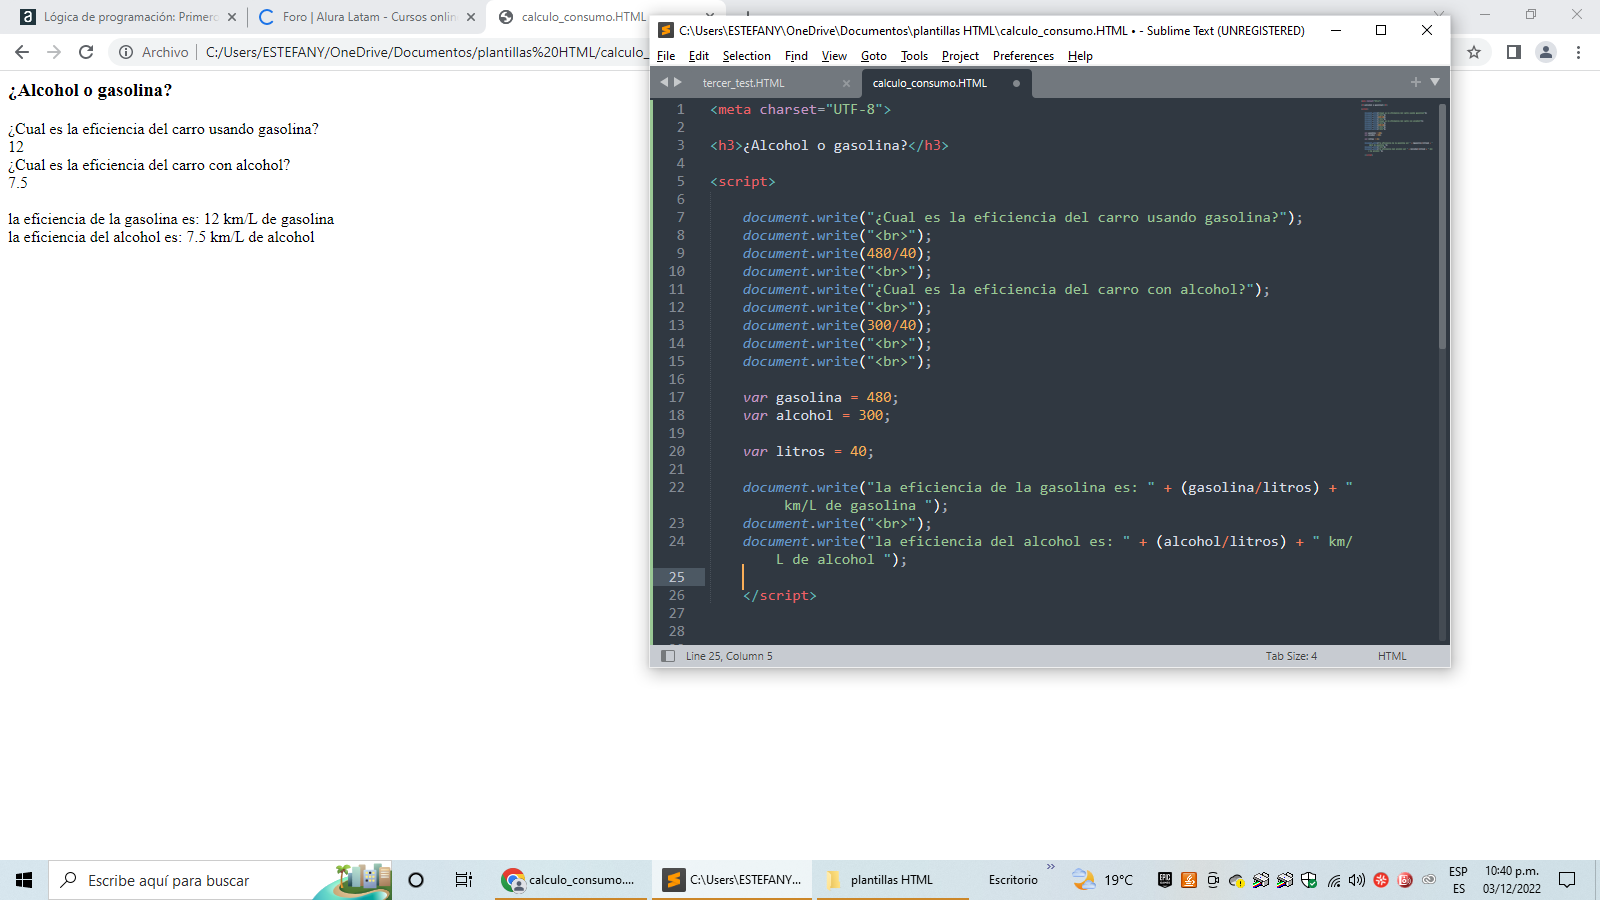Screen dimensions: 1600x900
Task: Open the OneDrive tray icon
Action: 1237,880
